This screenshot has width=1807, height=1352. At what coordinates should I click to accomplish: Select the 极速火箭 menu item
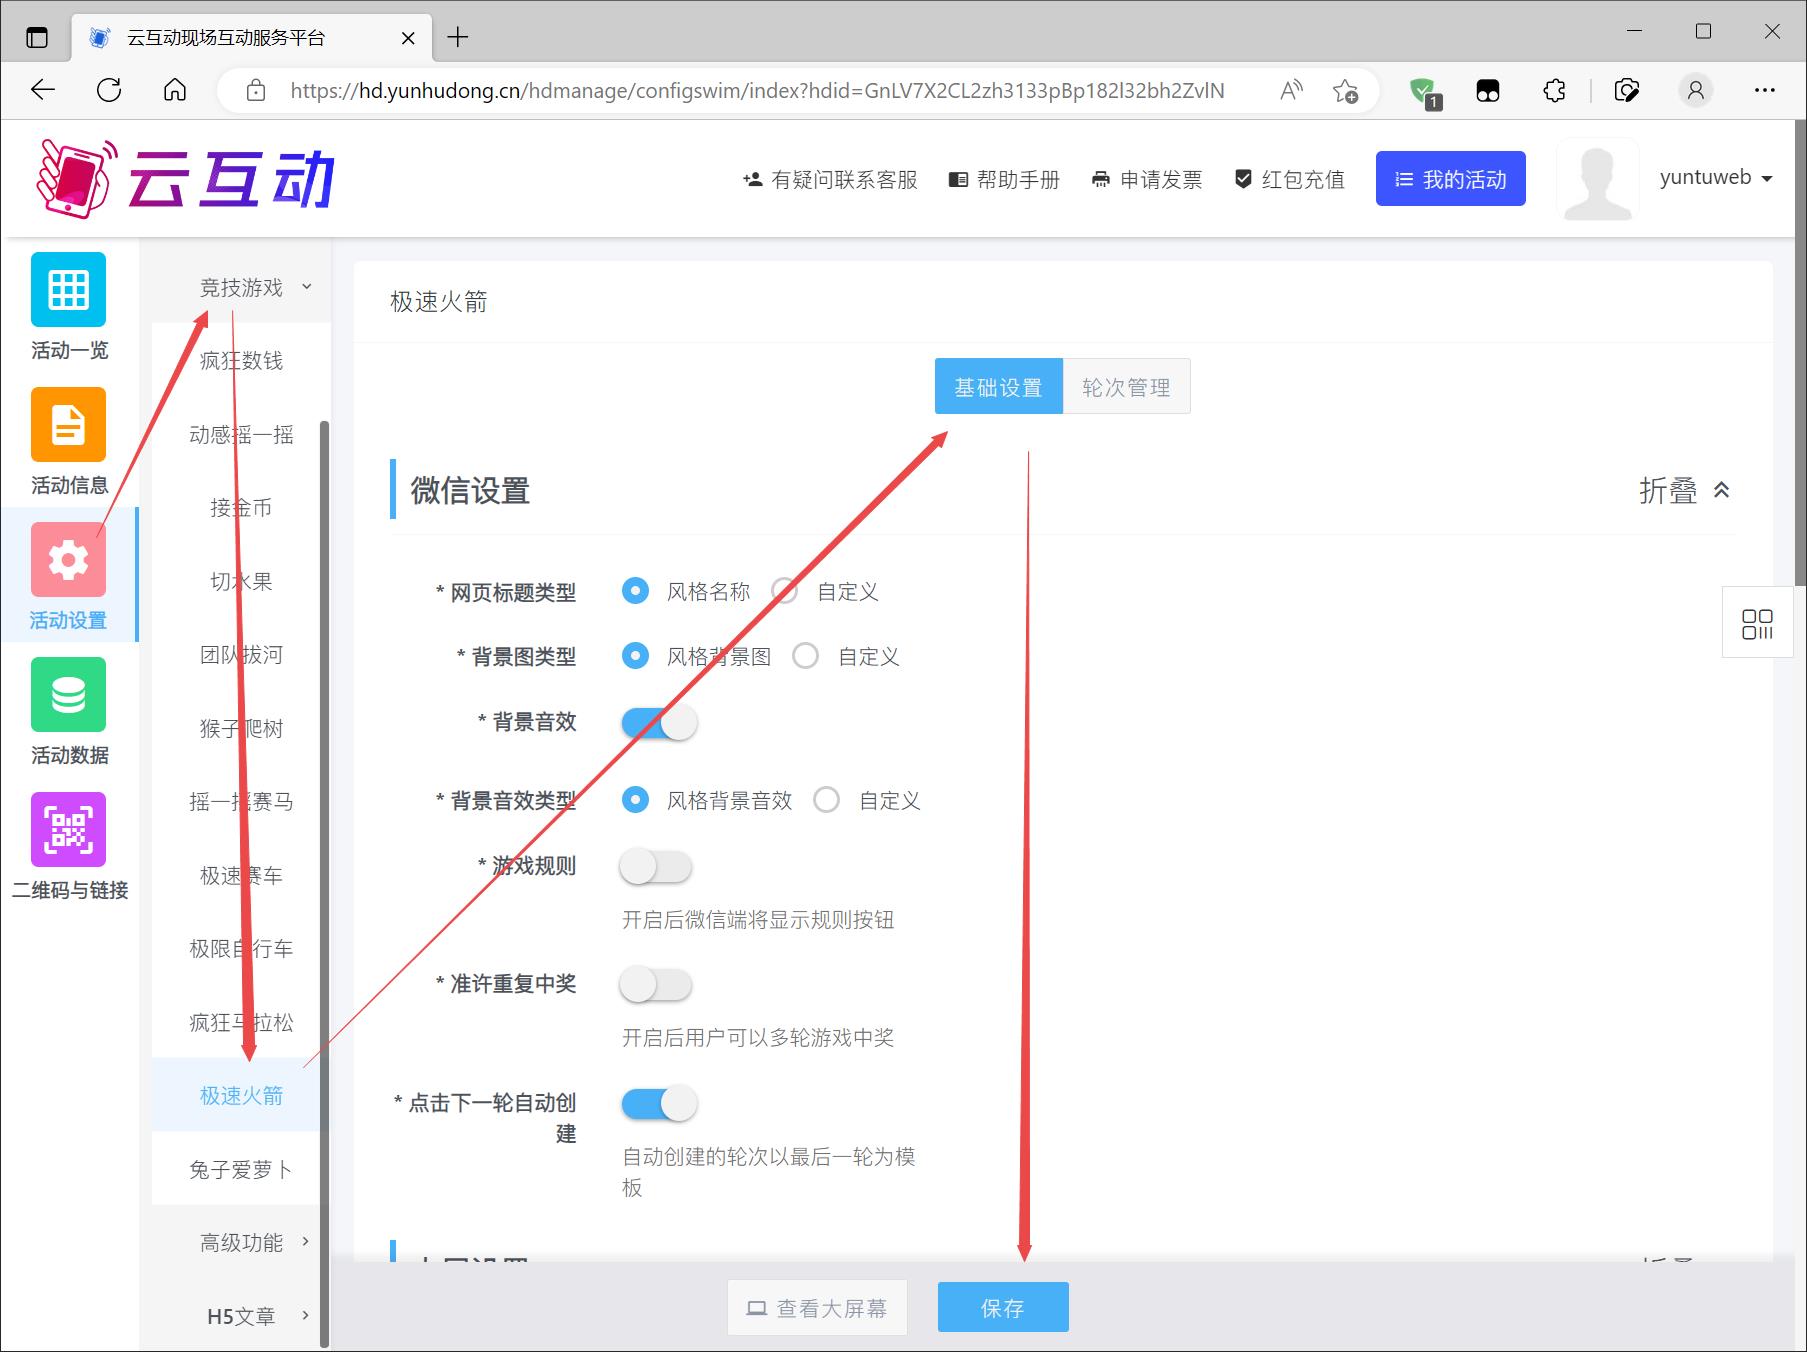click(241, 1095)
